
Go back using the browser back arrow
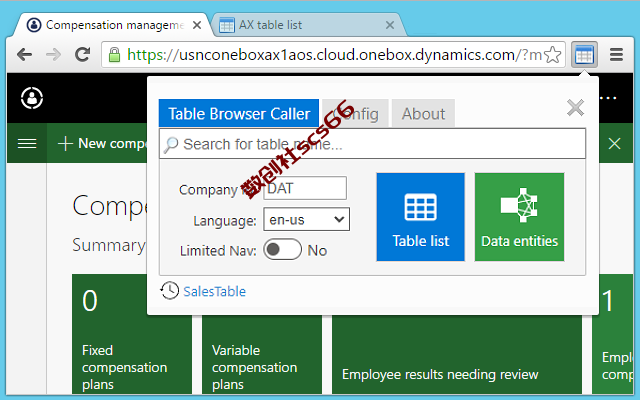coord(24,54)
